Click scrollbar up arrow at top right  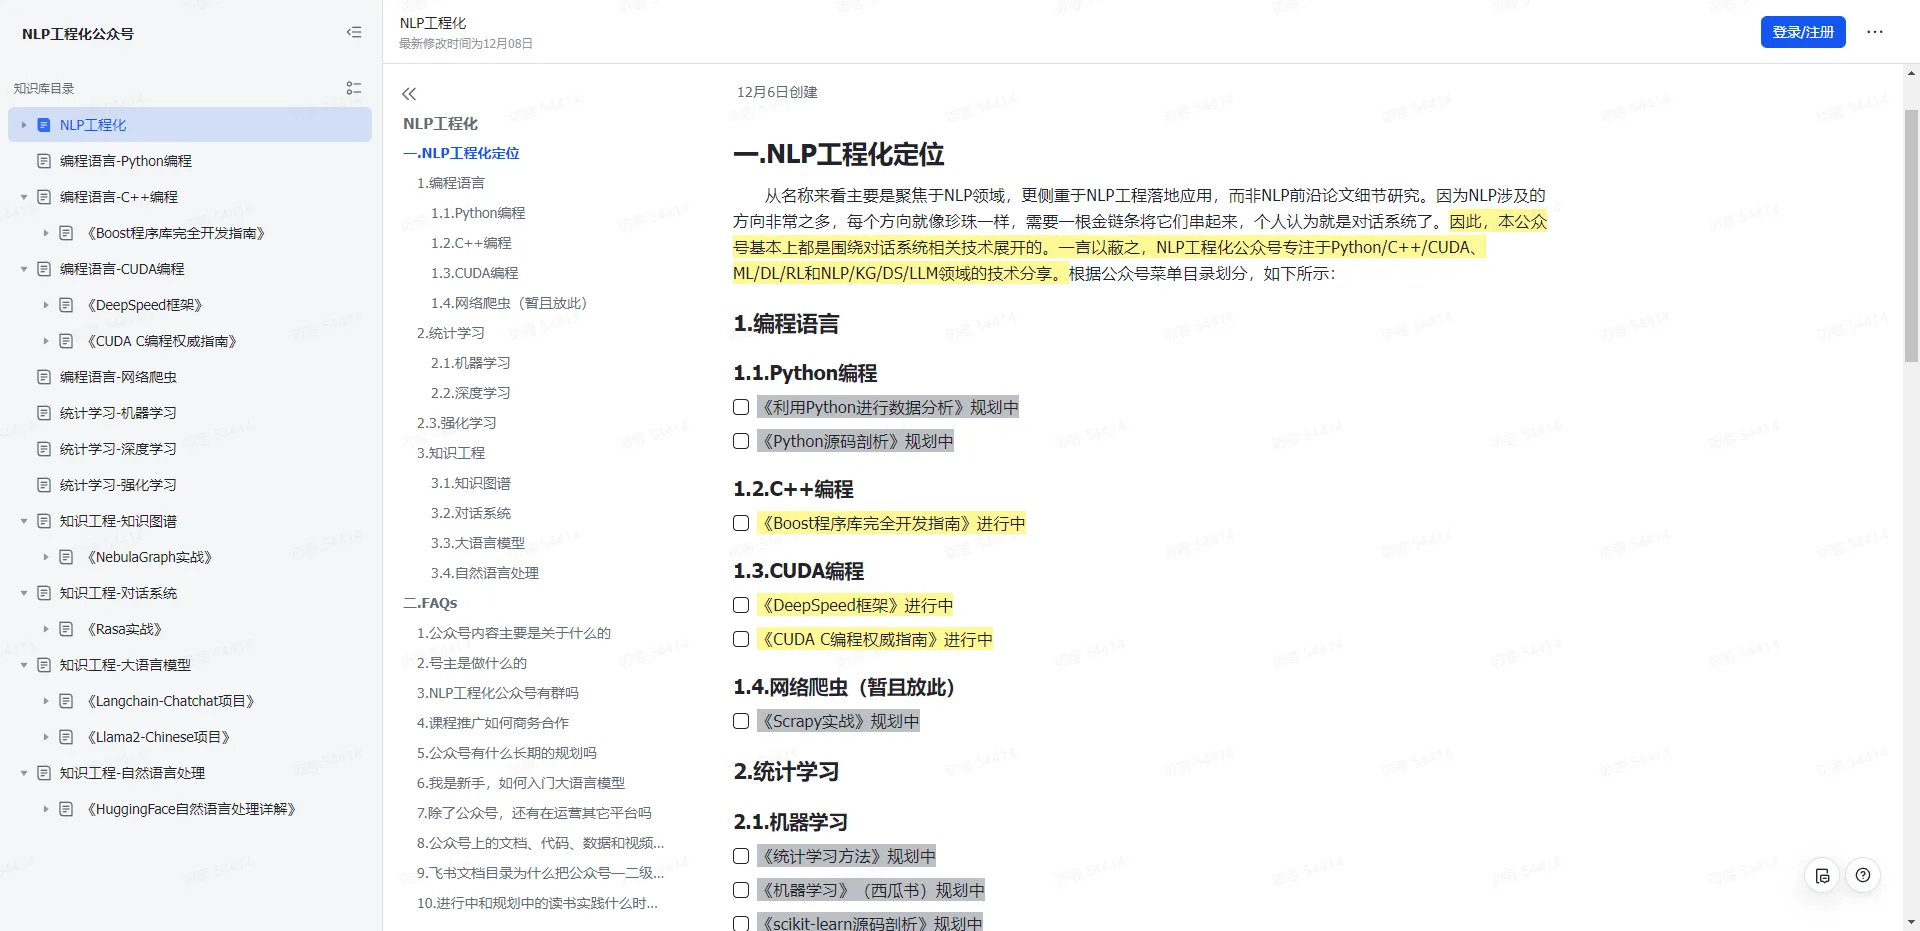tap(1911, 73)
